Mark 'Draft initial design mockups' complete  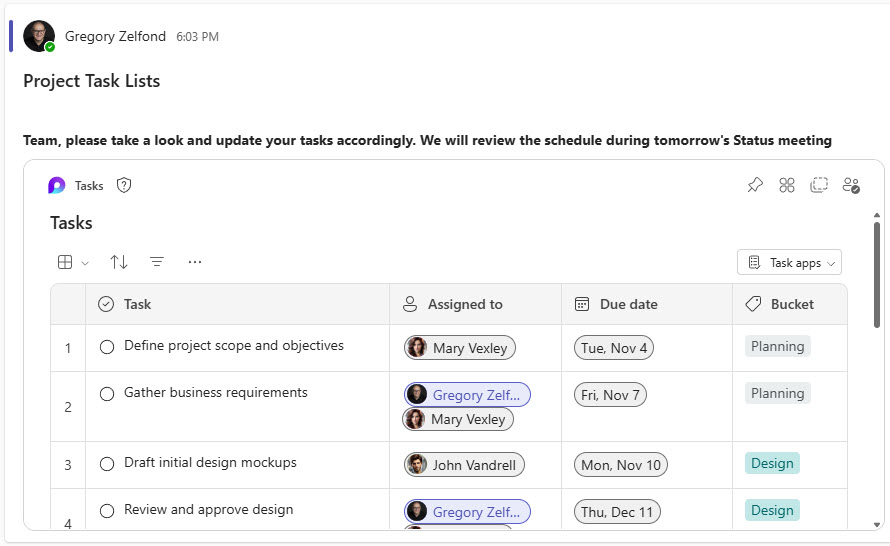point(107,464)
